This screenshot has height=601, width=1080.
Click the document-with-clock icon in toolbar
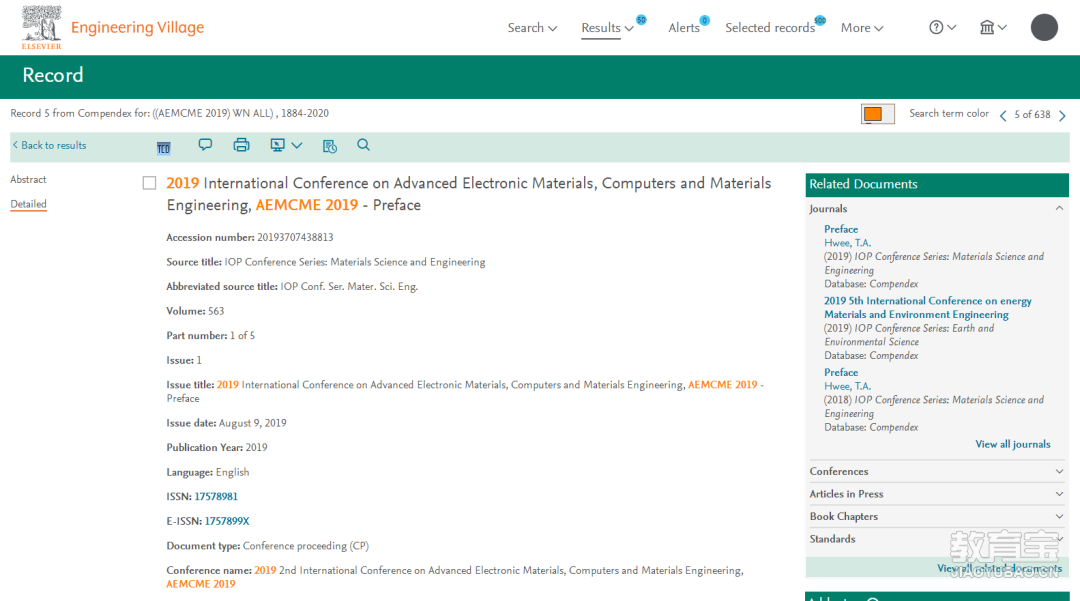point(330,146)
